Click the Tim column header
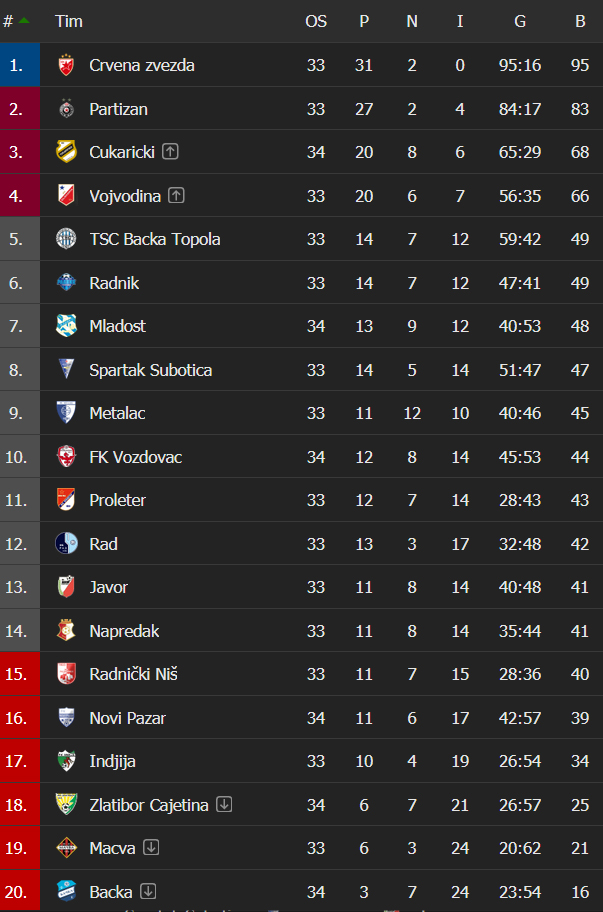Viewport: 603px width, 912px height. point(69,22)
